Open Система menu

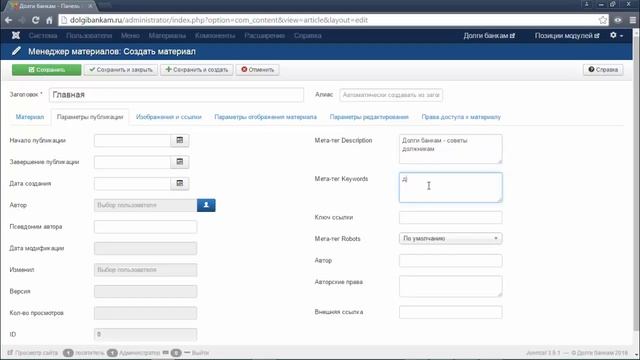[43, 36]
